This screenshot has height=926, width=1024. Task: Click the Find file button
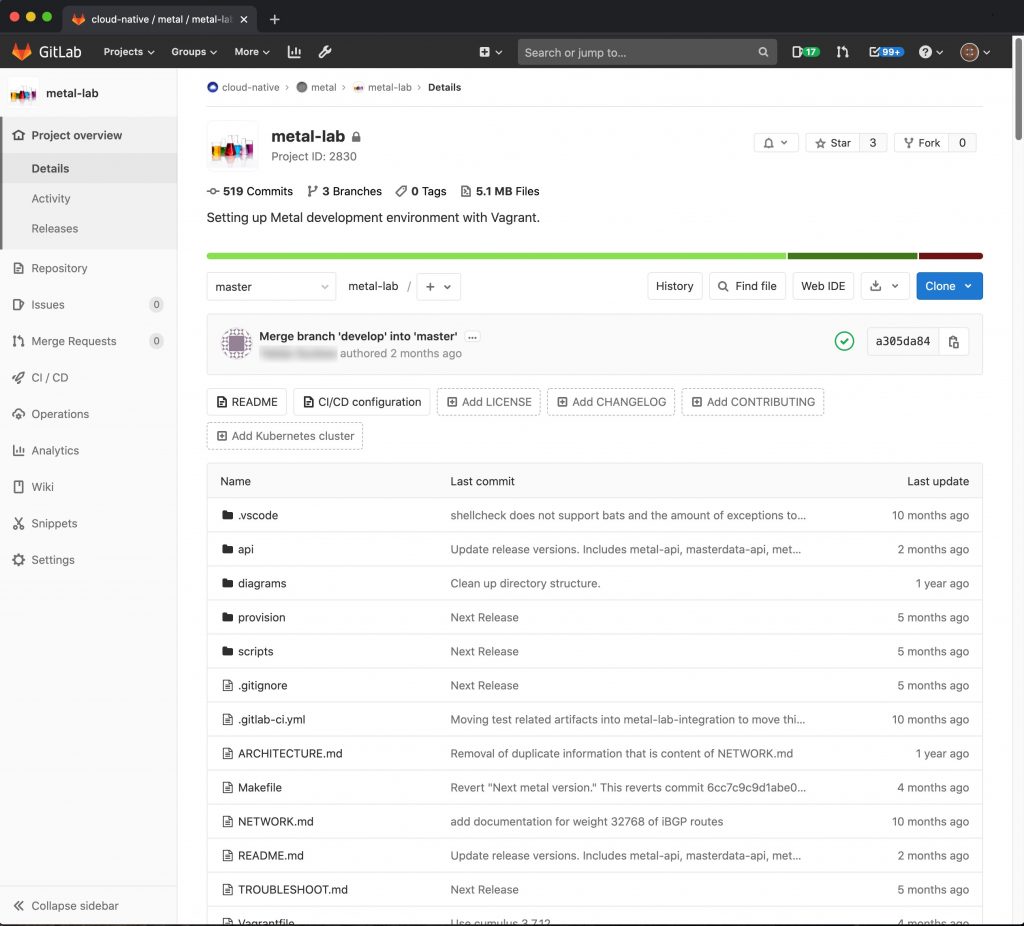pyautogui.click(x=747, y=286)
